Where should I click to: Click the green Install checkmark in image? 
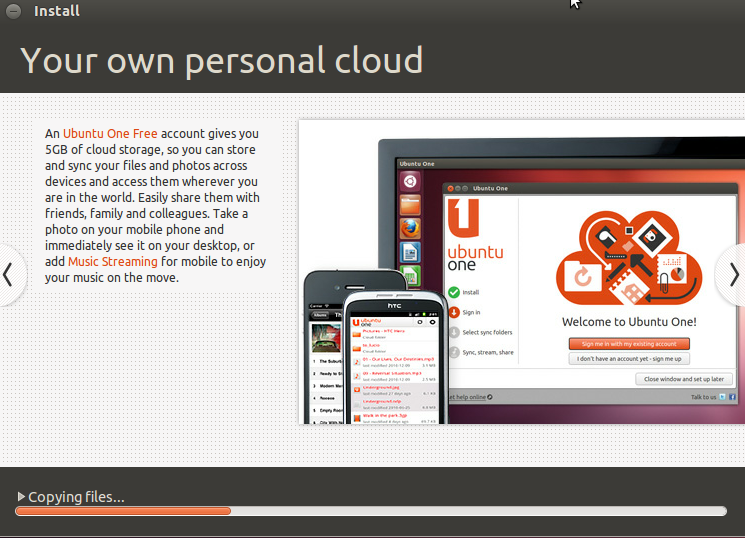(454, 292)
